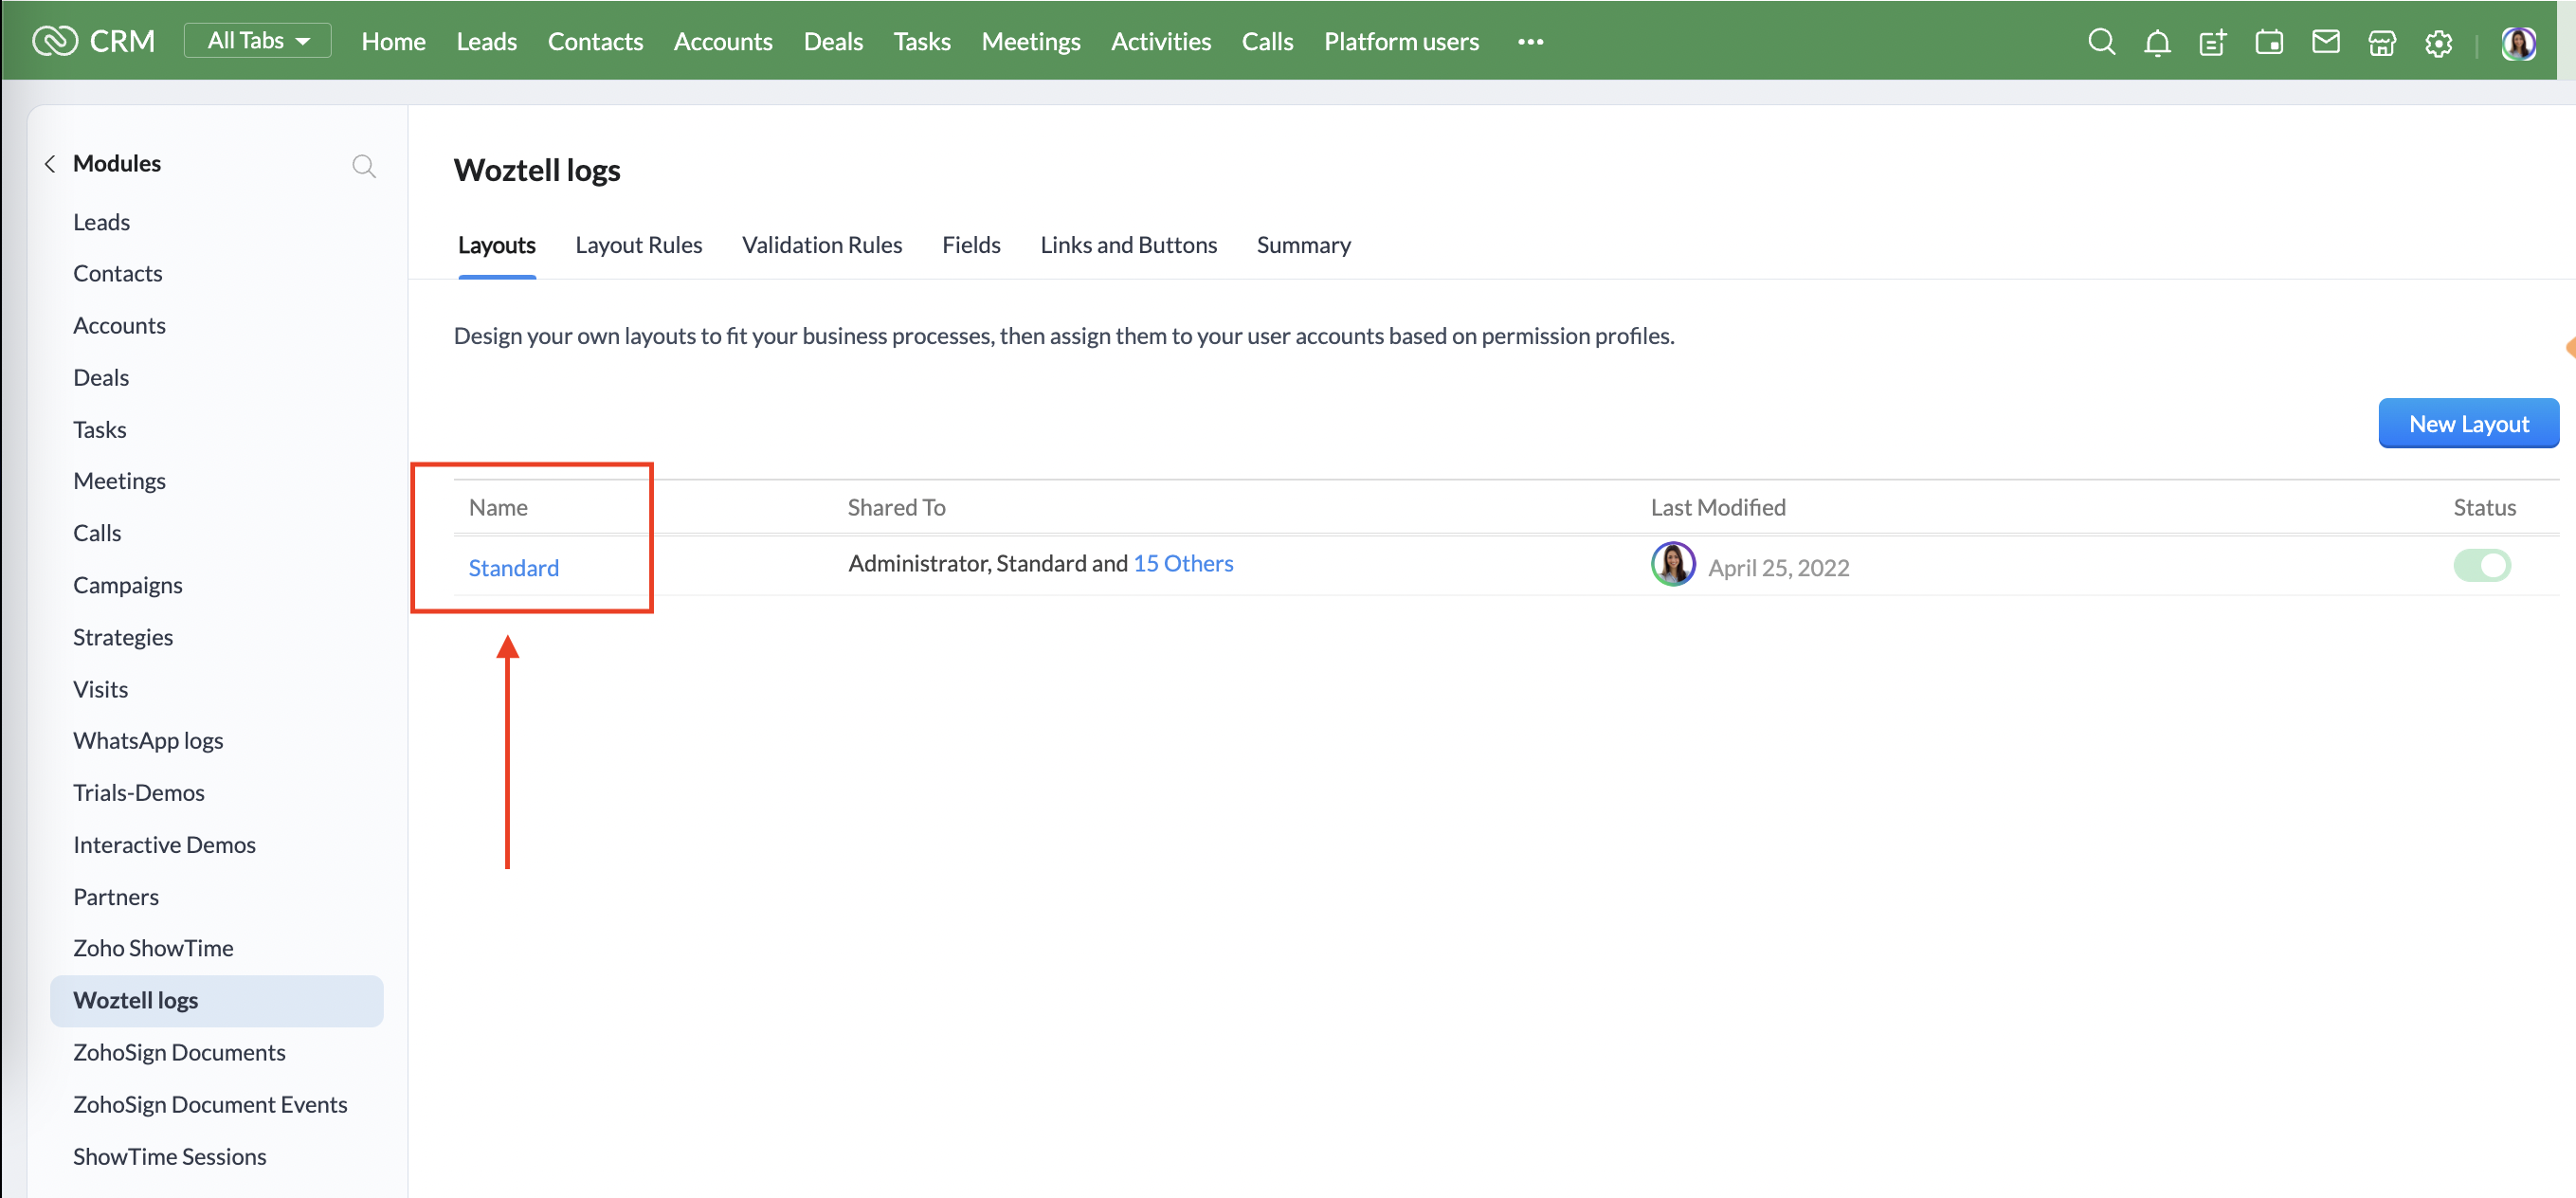Open the global search magnifier icon
Screen dimensions: 2576x1198
pyautogui.click(x=2101, y=42)
